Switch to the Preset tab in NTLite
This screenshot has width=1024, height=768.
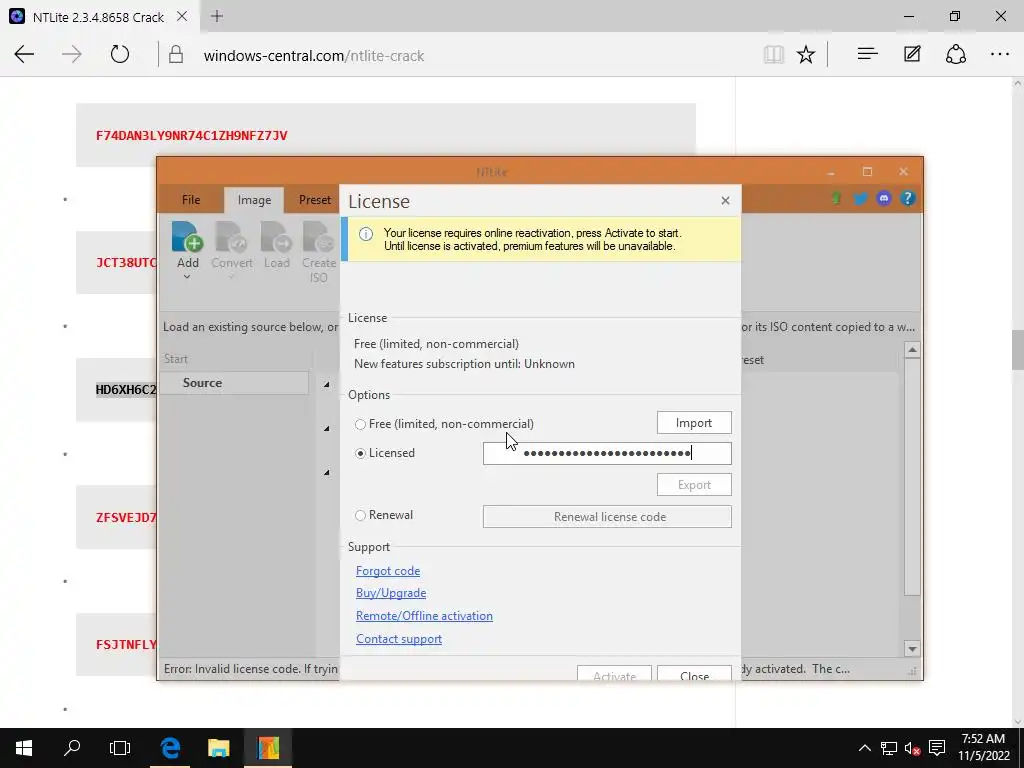(315, 200)
